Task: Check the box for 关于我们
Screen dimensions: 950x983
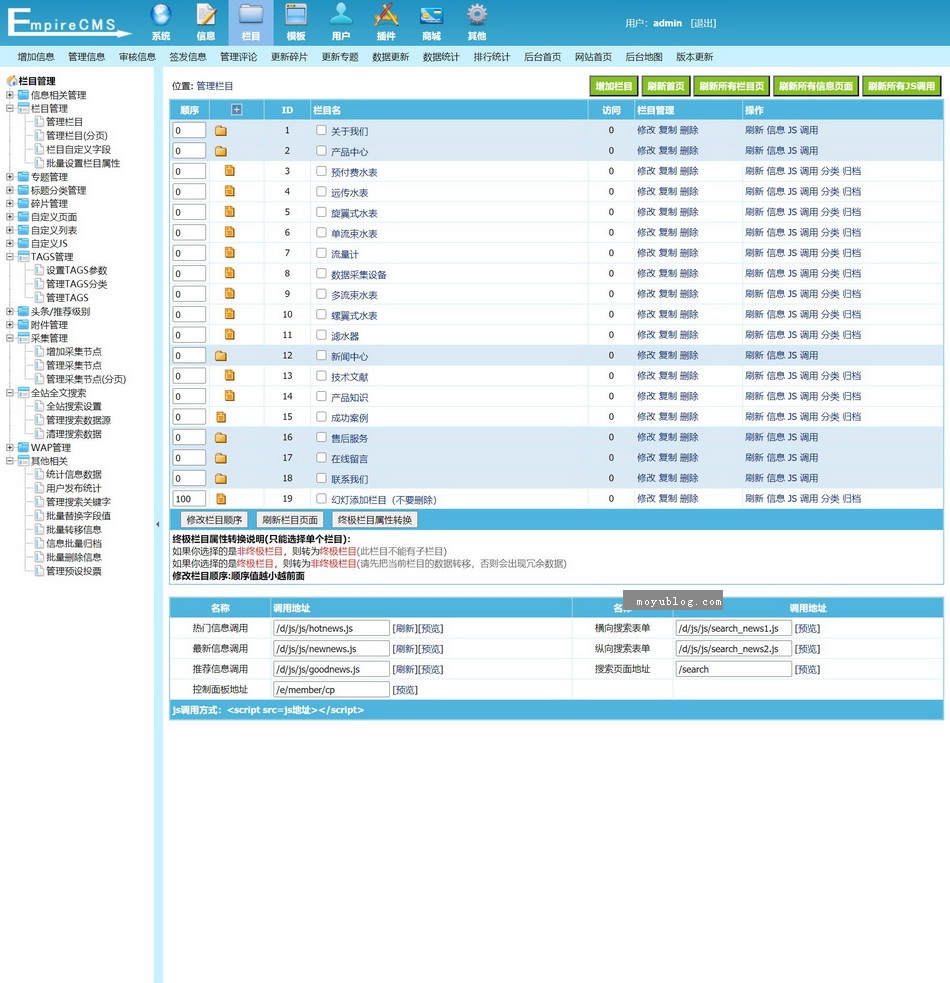Action: [x=321, y=130]
